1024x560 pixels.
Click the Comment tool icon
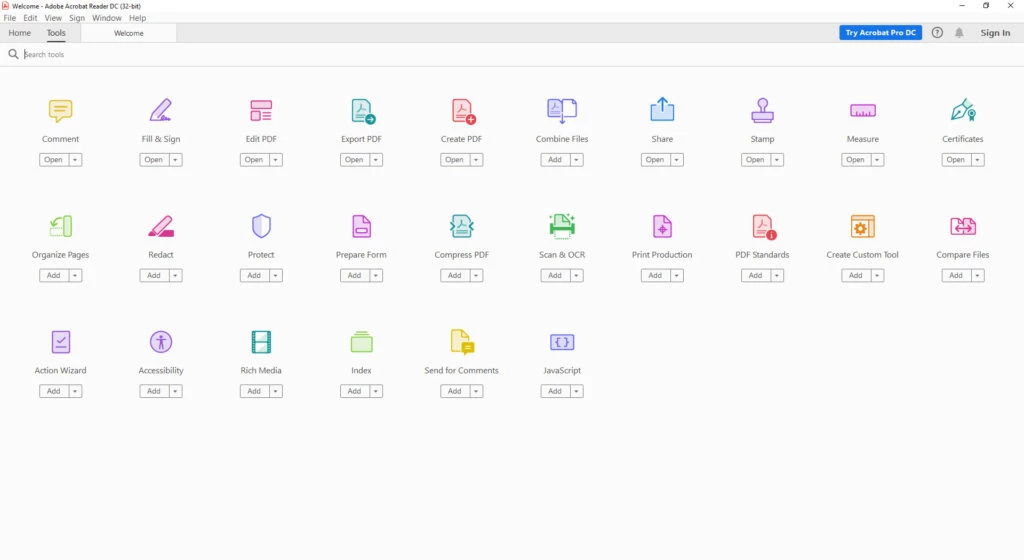click(60, 110)
